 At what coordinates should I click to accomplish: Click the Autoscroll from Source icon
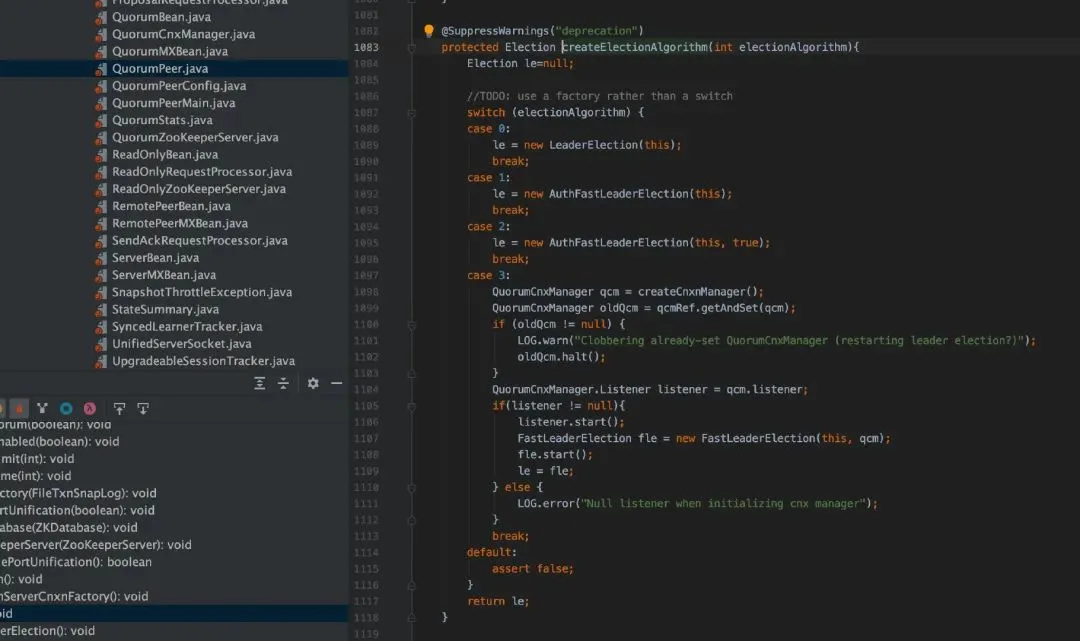pyautogui.click(x=143, y=408)
